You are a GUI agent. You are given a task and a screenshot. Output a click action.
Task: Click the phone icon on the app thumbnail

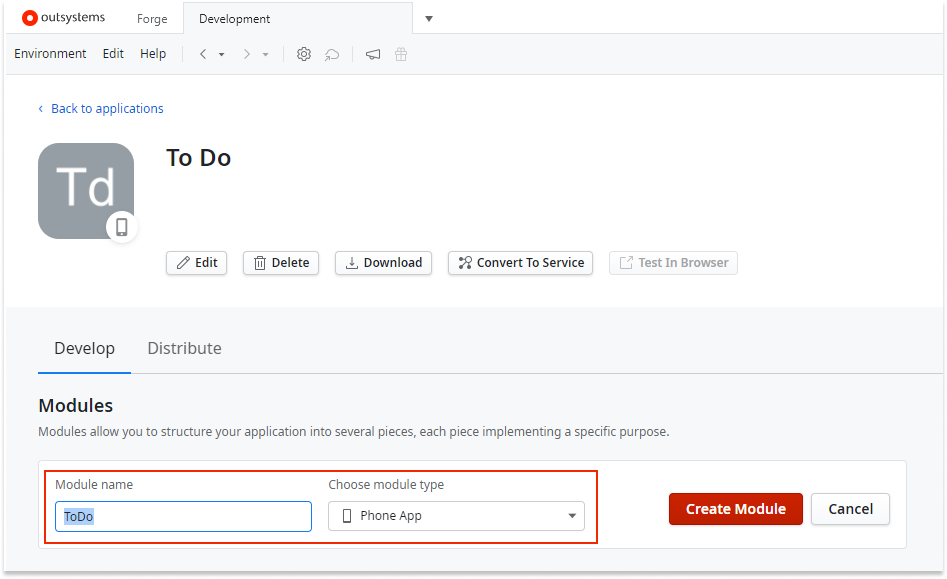point(122,227)
